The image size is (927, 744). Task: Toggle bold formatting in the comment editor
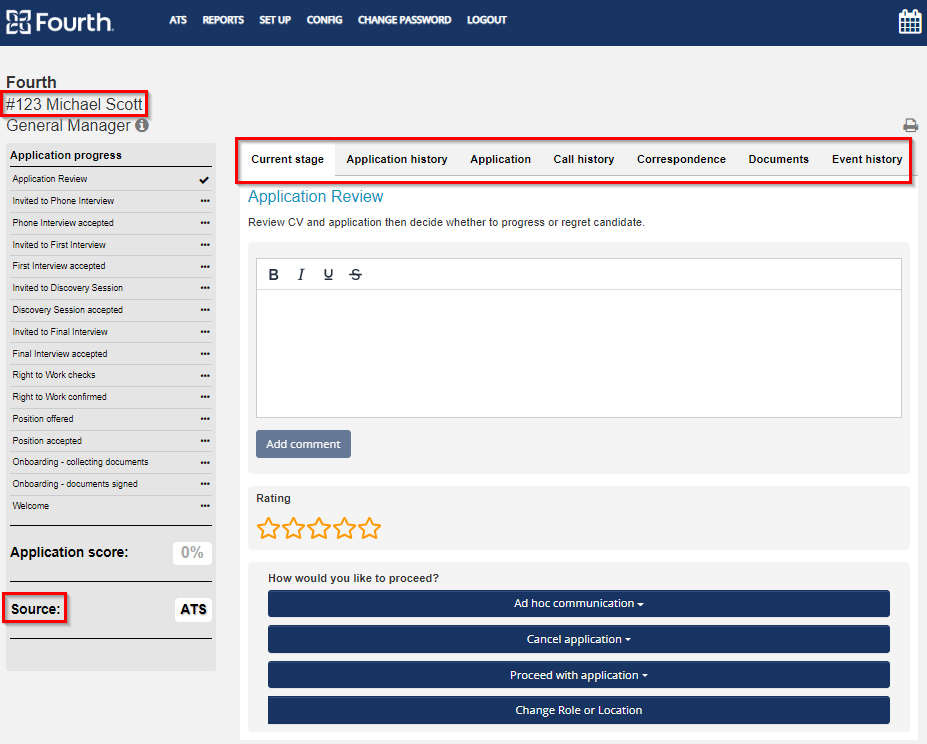[273, 275]
